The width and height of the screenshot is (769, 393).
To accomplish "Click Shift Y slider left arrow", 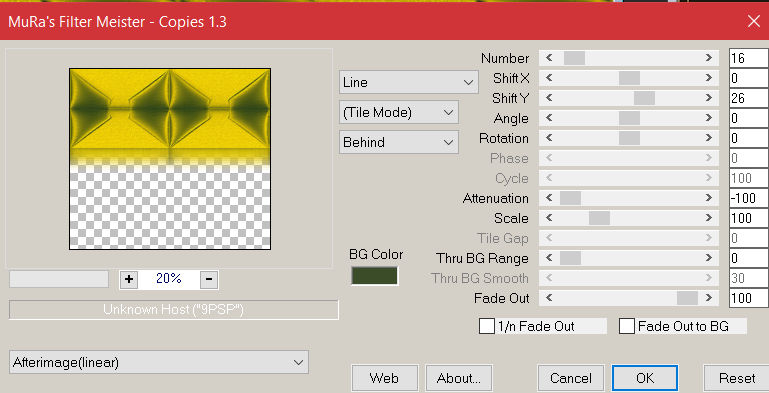I will click(549, 98).
